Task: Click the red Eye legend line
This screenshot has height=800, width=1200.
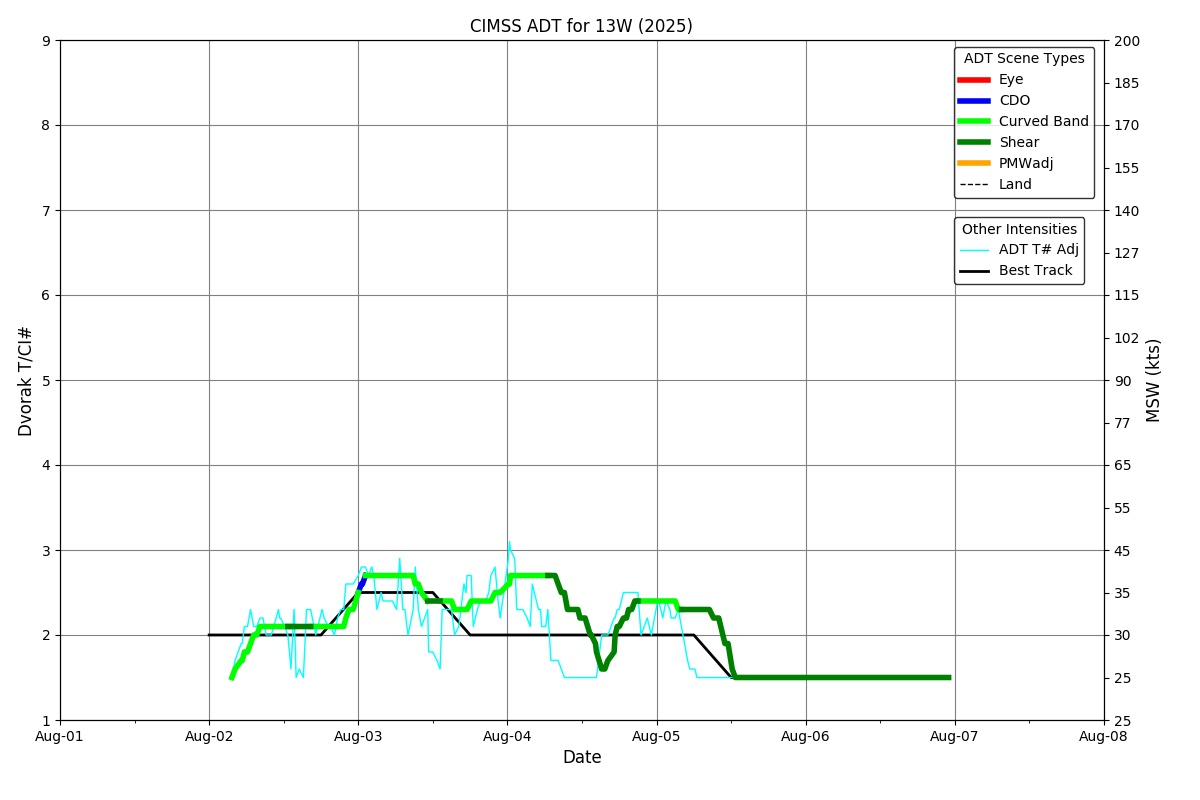Action: pyautogui.click(x=973, y=80)
